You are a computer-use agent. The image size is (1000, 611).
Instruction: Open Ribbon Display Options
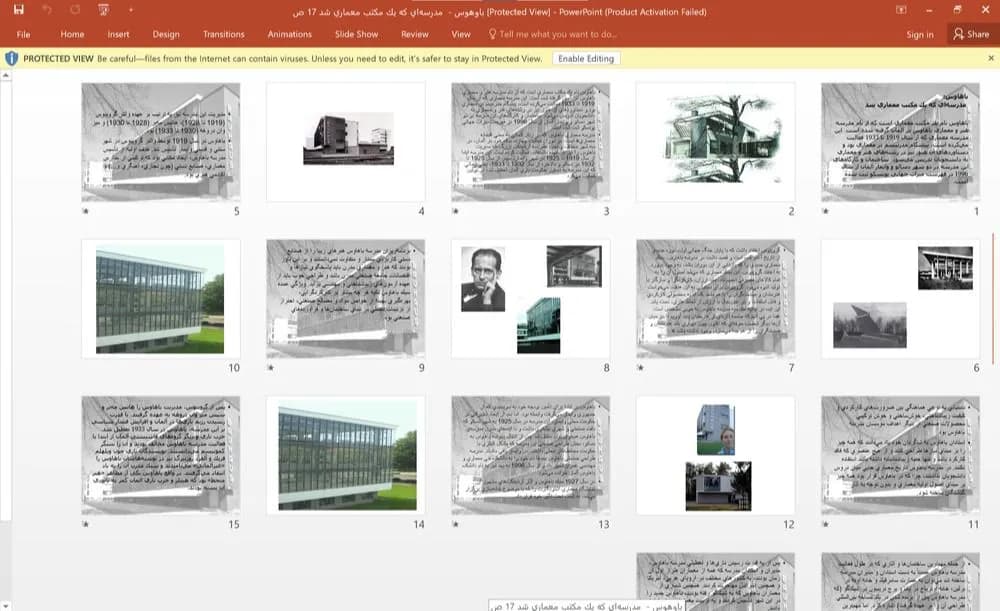901,10
